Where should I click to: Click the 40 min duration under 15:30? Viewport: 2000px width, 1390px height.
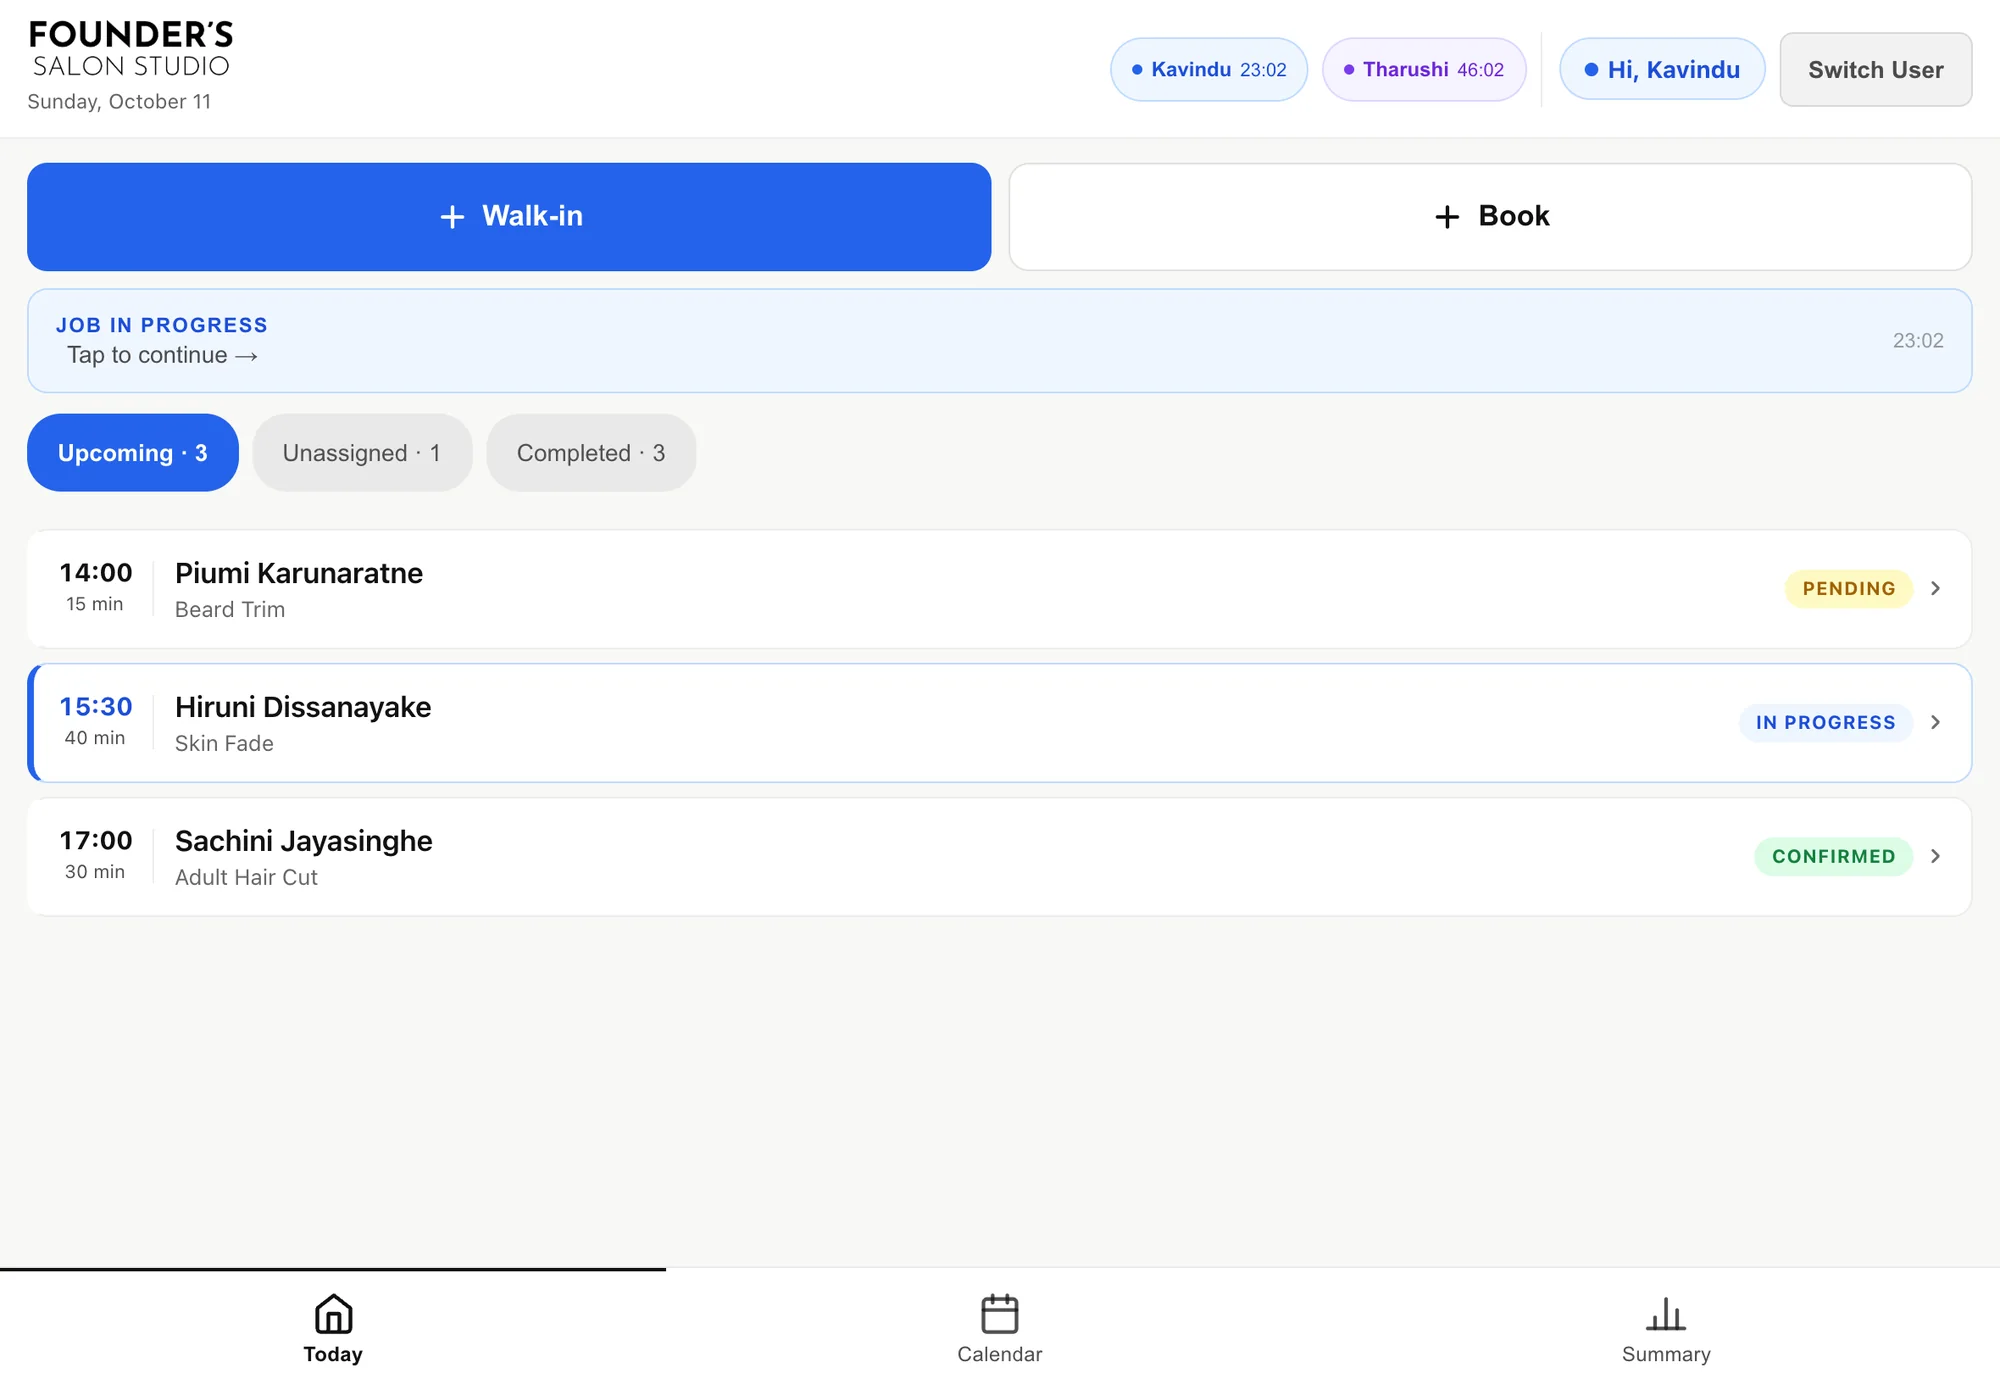tap(95, 738)
